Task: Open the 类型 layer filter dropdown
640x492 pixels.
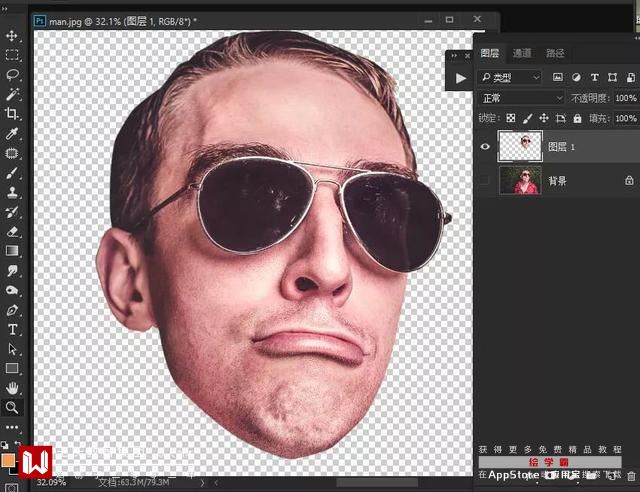Action: pos(510,77)
